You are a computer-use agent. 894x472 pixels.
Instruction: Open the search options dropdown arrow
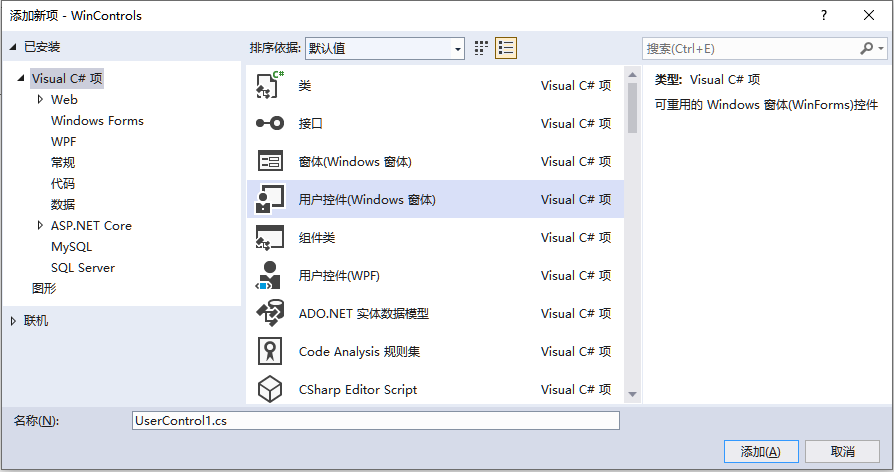point(881,48)
